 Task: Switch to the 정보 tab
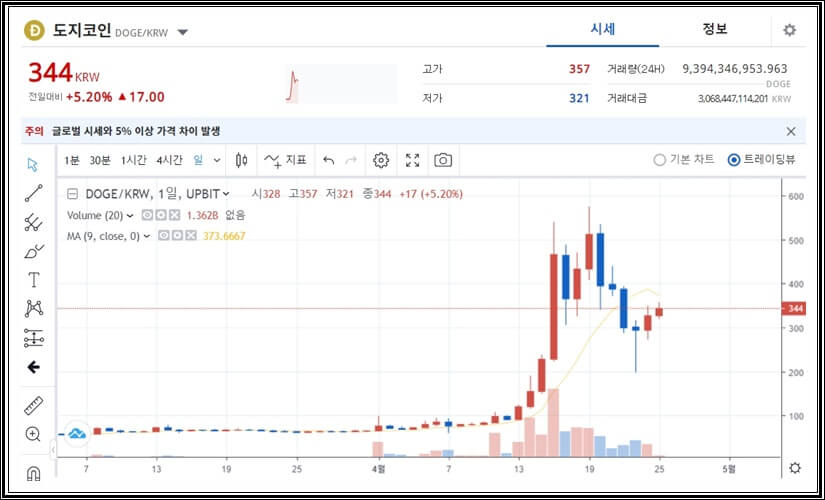[715, 29]
